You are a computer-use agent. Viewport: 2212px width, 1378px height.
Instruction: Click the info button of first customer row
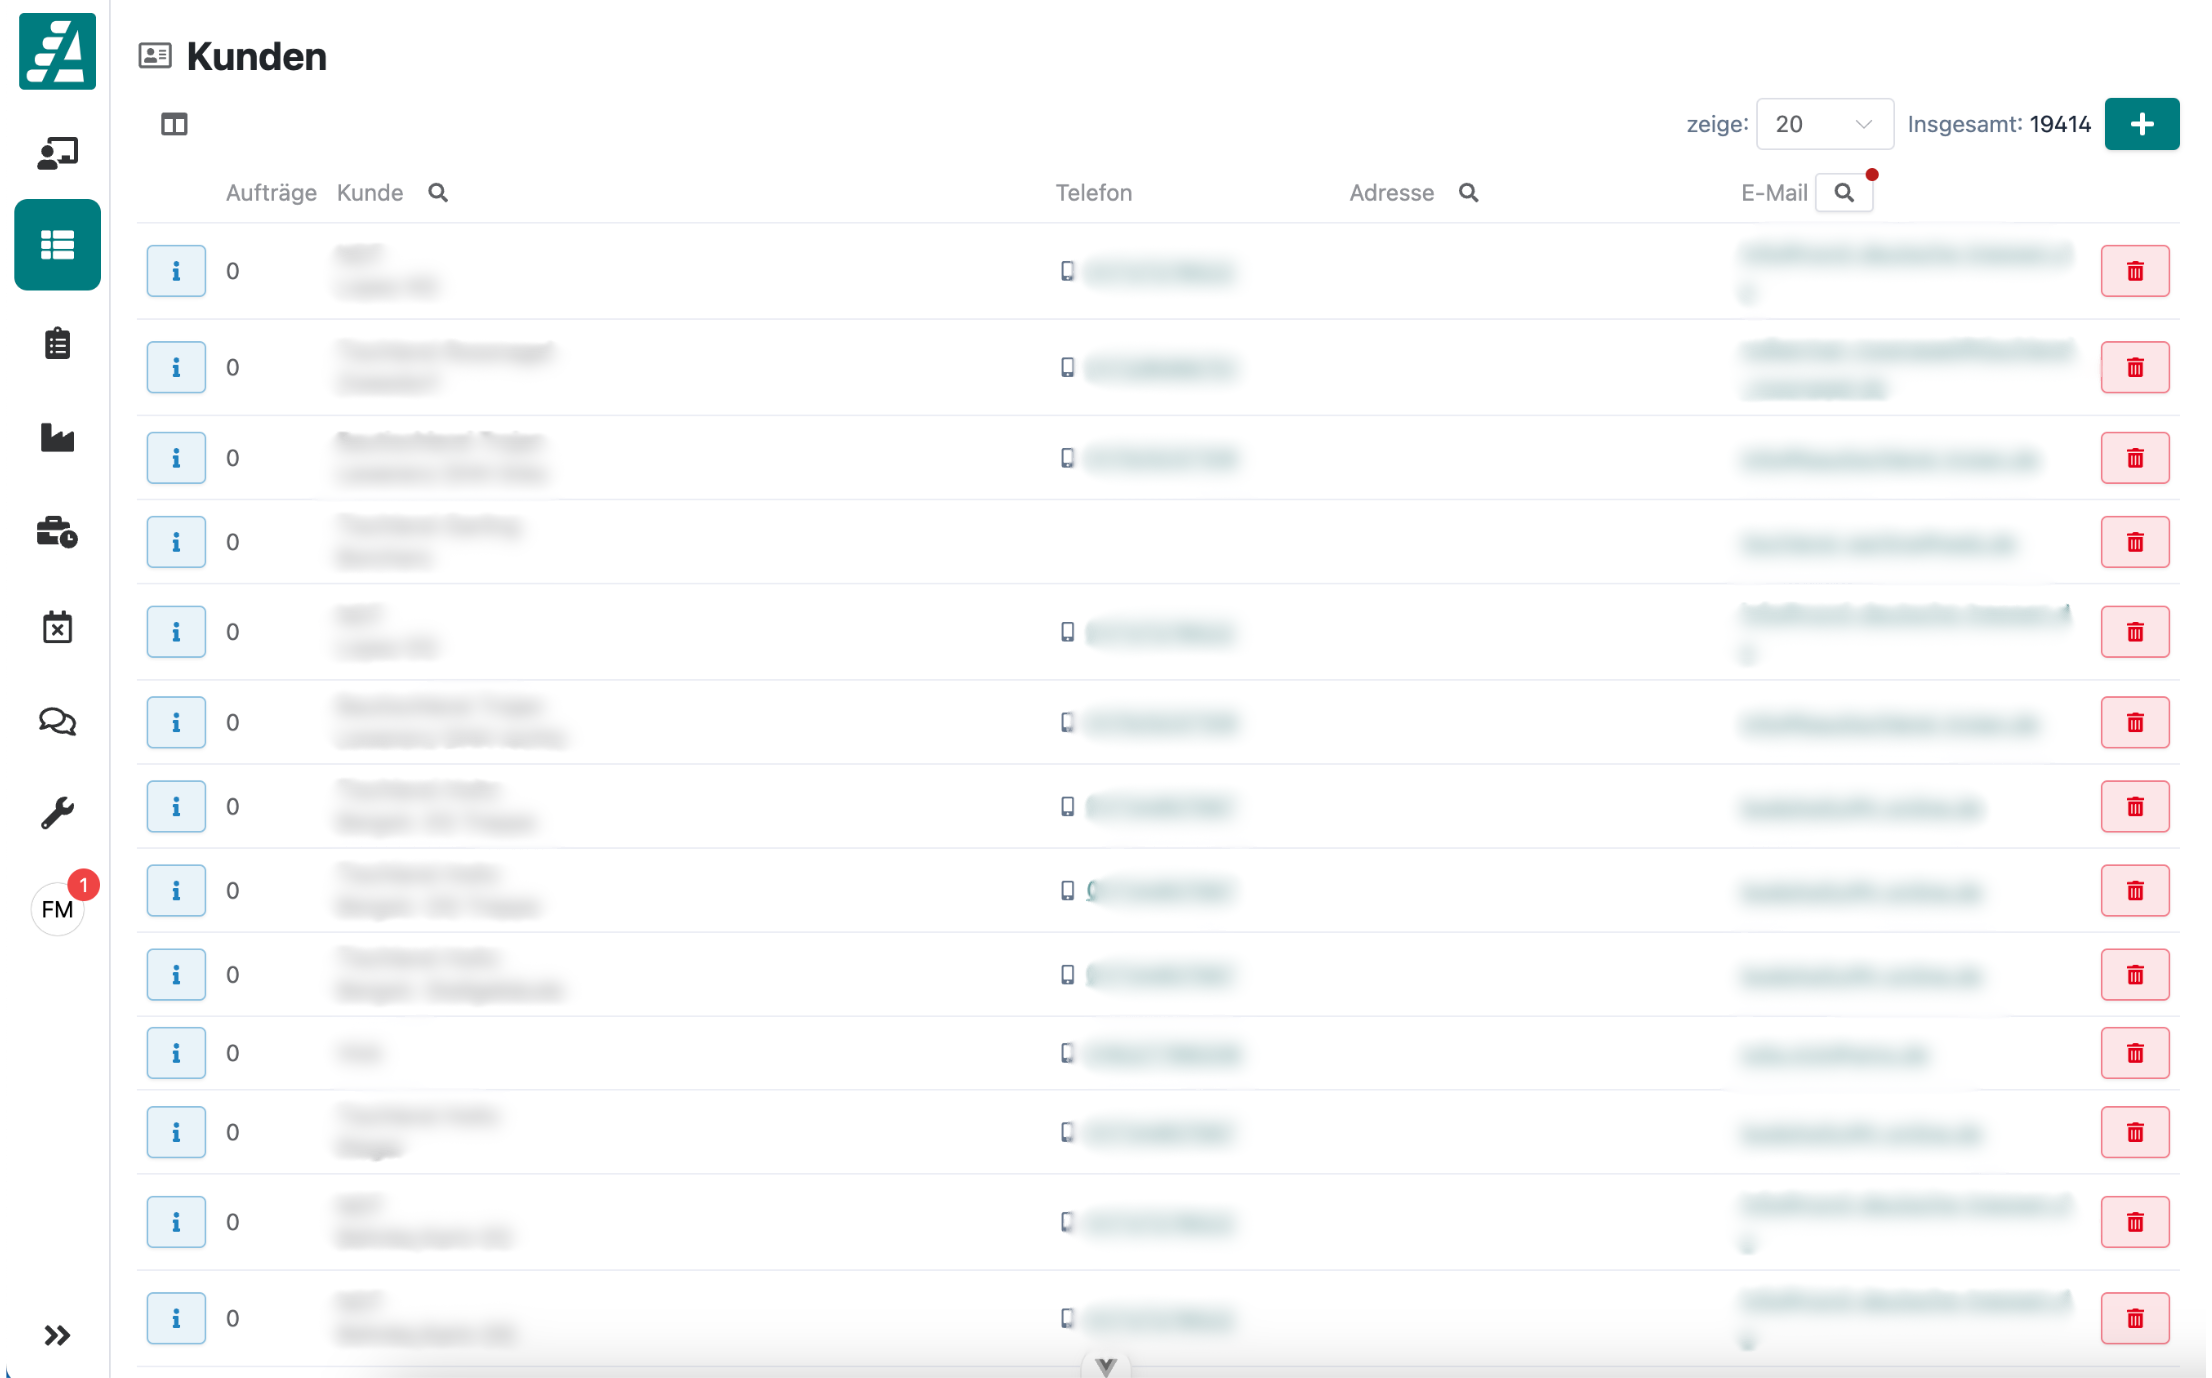176,271
